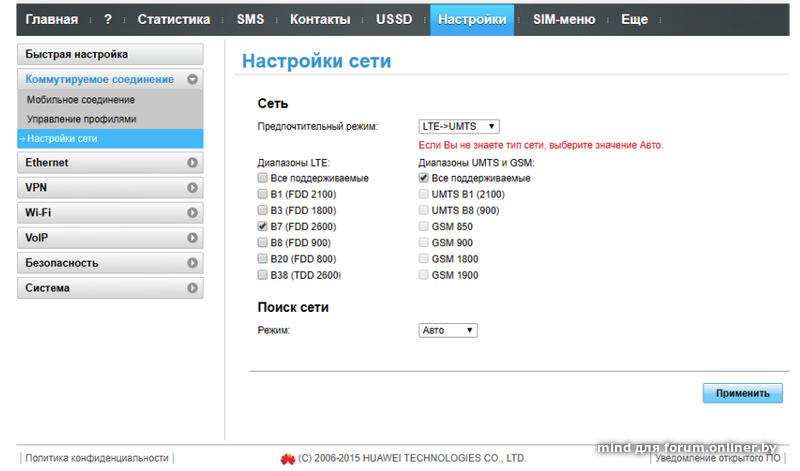
Task: Open the SIM-меню tab
Action: [564, 19]
